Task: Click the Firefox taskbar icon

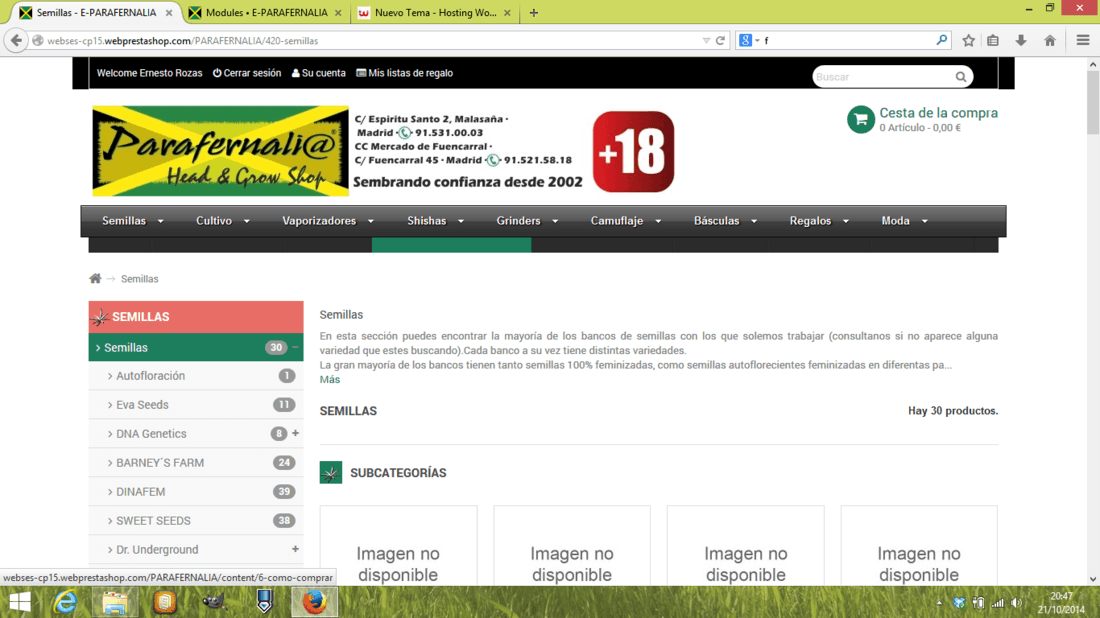Action: (314, 602)
